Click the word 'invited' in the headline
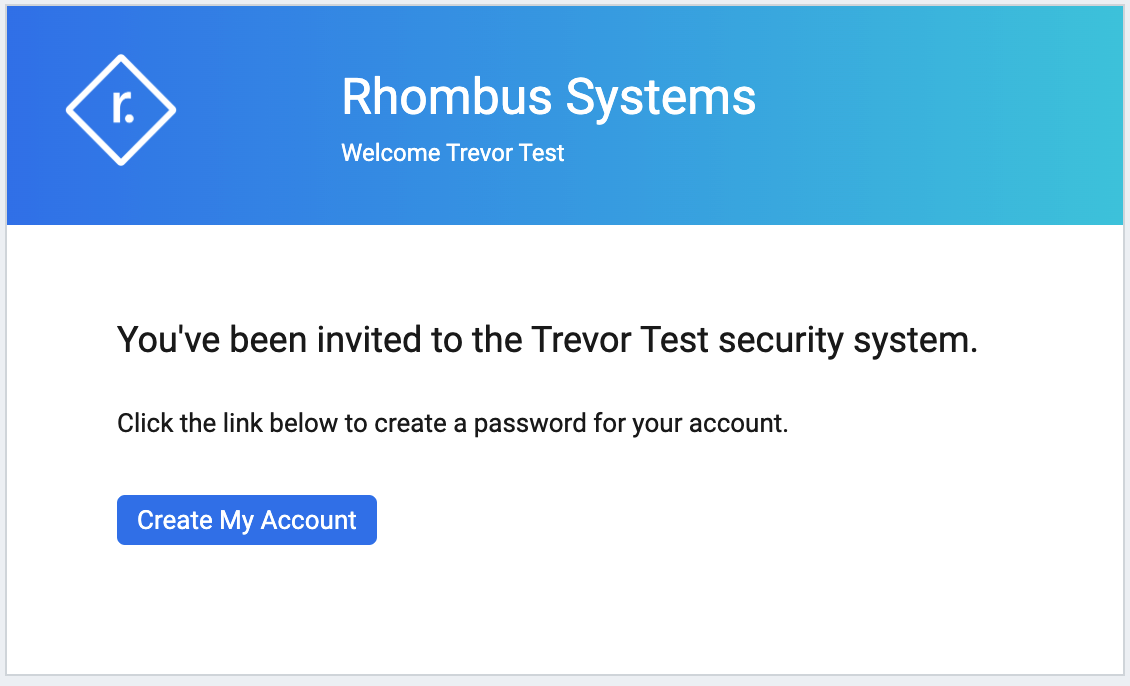The image size is (1130, 686). (369, 339)
